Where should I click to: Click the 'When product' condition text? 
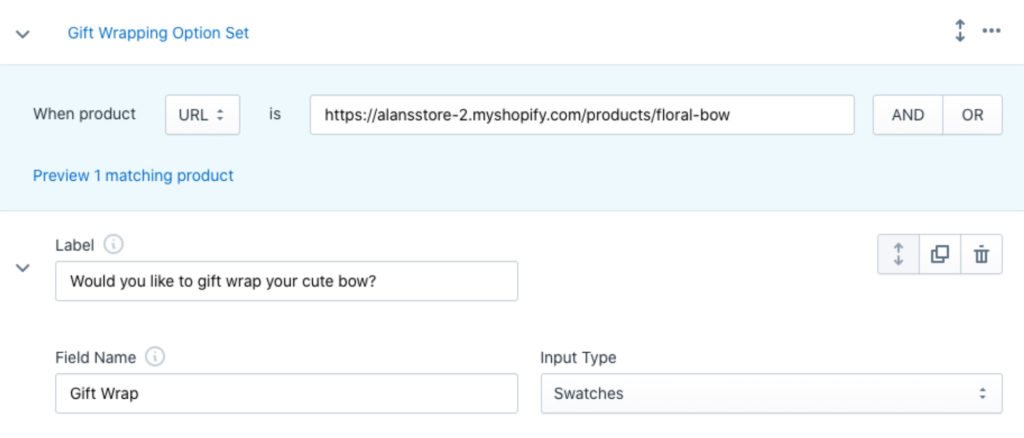85,114
